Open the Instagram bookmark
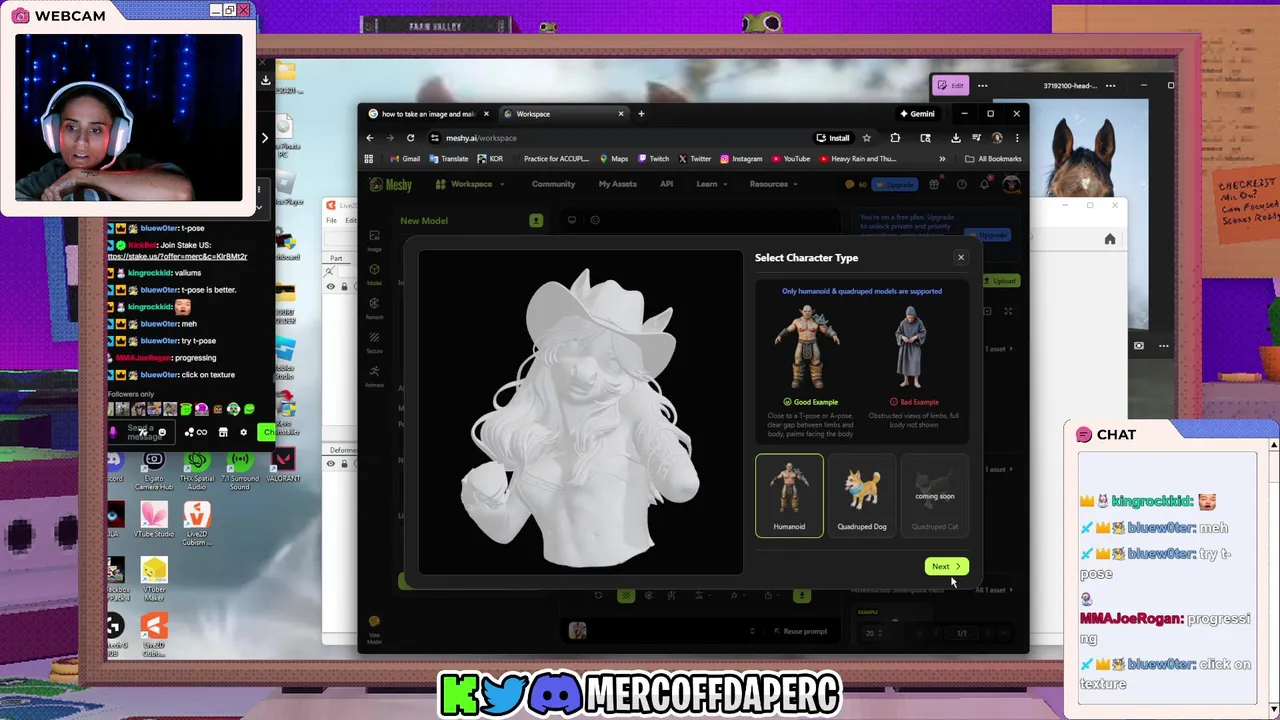The image size is (1280, 720). [741, 159]
